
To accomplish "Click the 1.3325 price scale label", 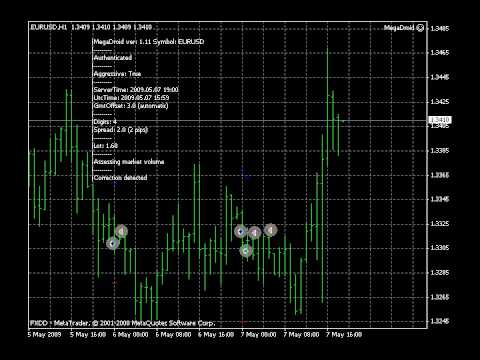I will 440,224.
